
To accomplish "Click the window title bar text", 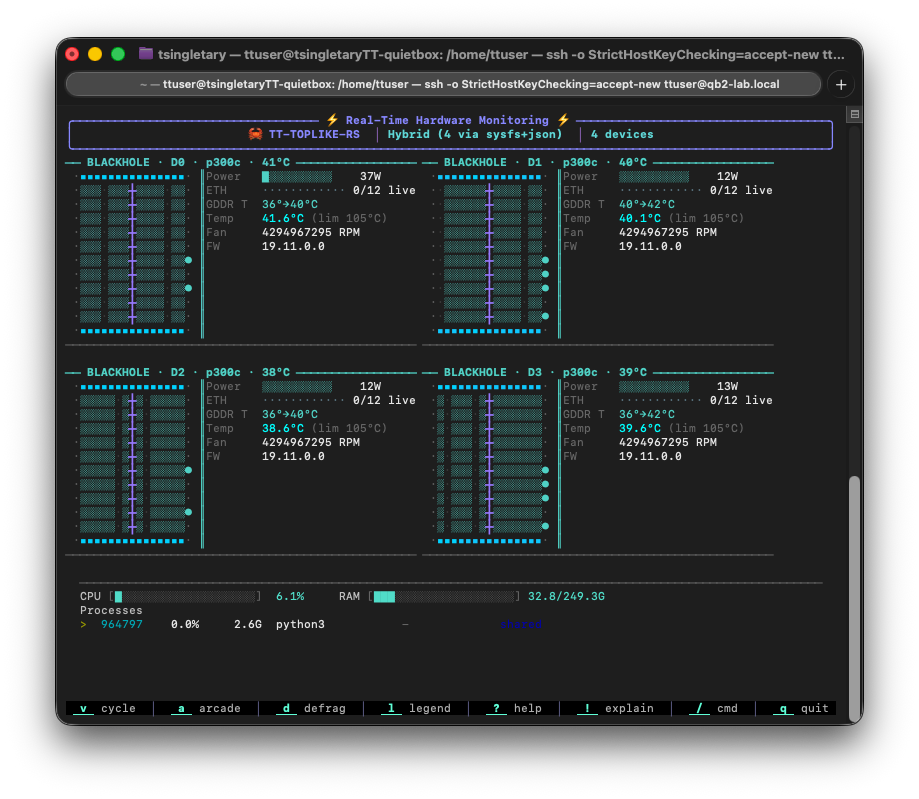I will (501, 55).
